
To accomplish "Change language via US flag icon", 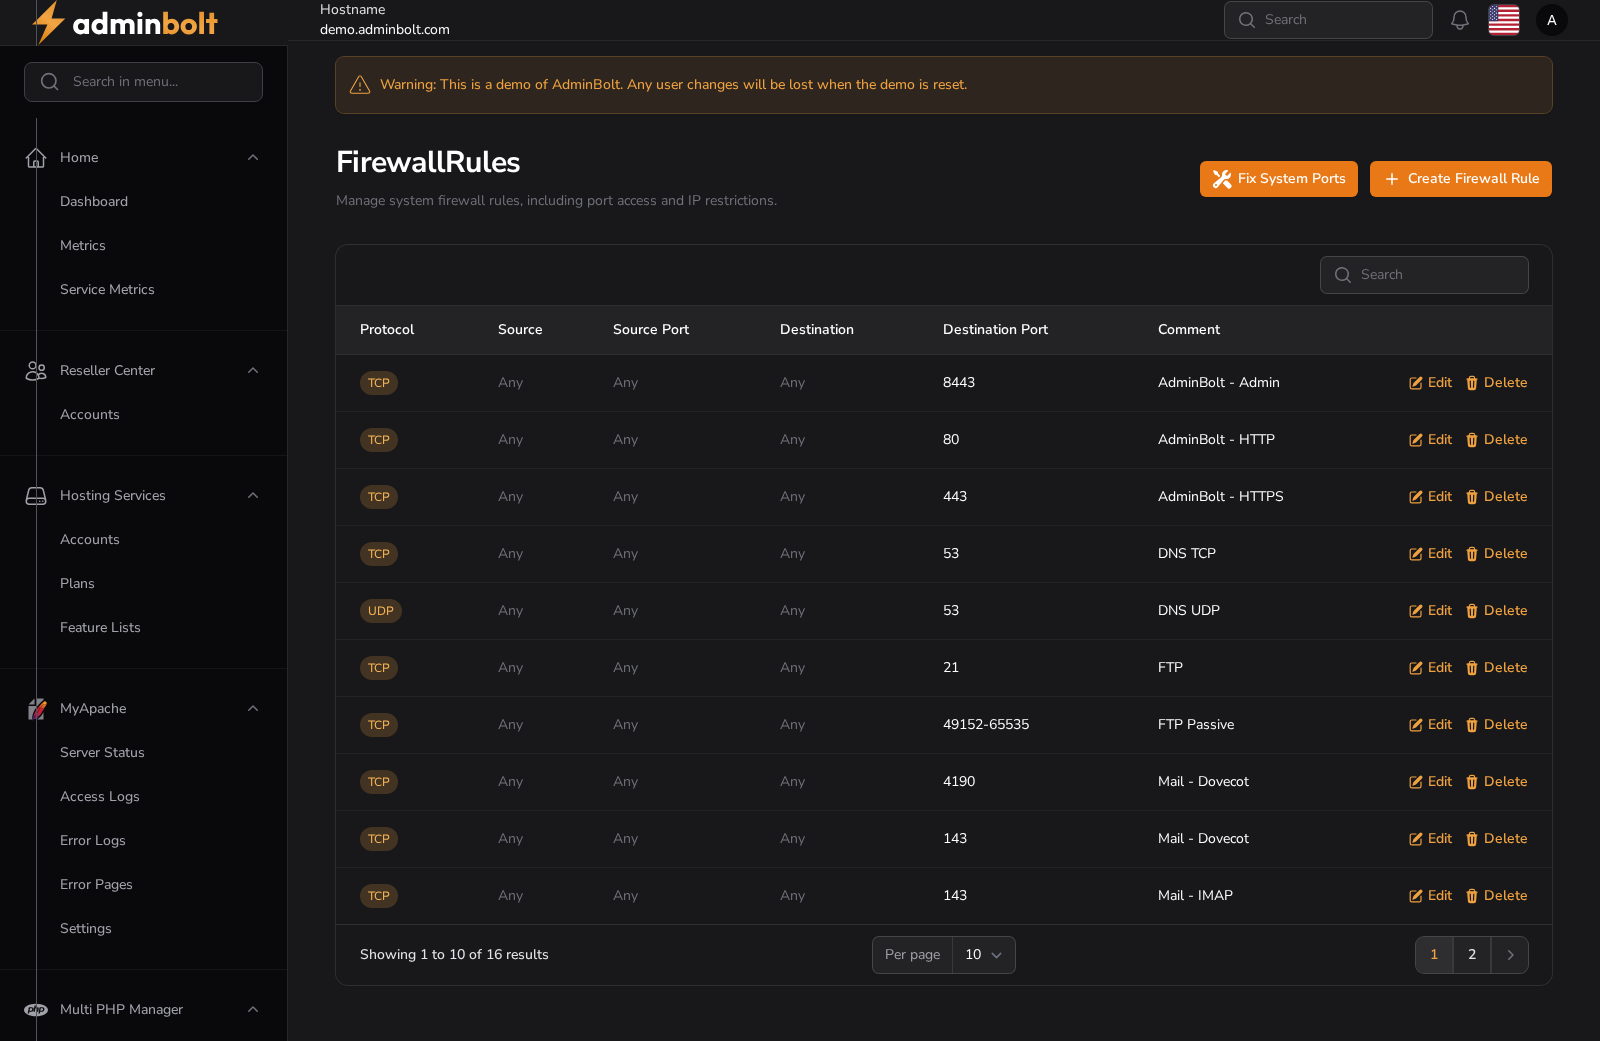I will tap(1504, 20).
